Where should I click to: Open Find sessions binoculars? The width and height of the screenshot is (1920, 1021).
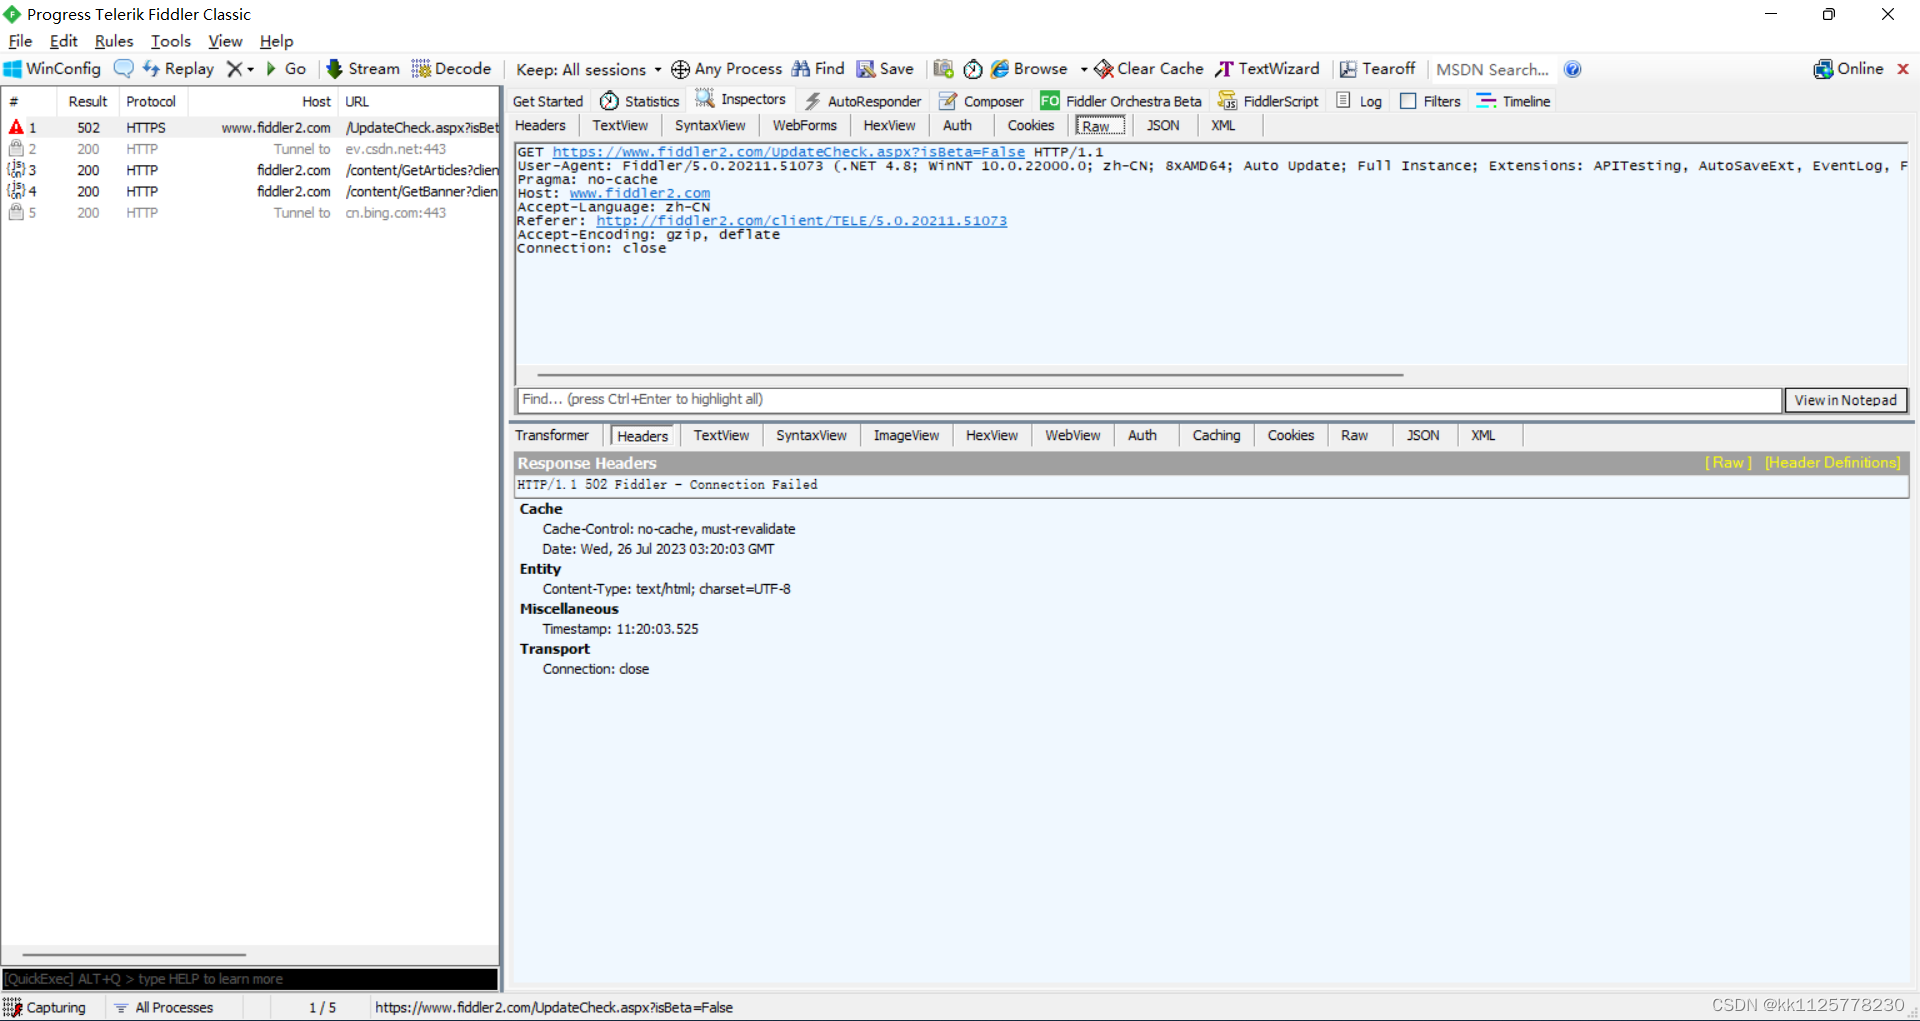click(818, 69)
